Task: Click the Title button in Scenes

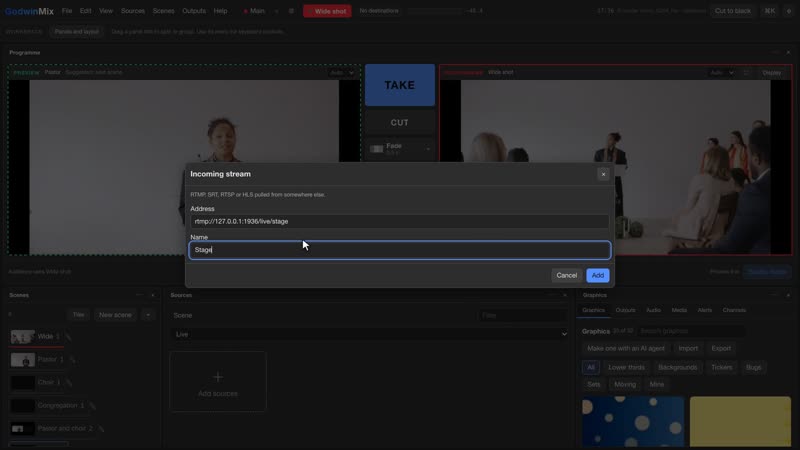Action: pyautogui.click(x=78, y=315)
